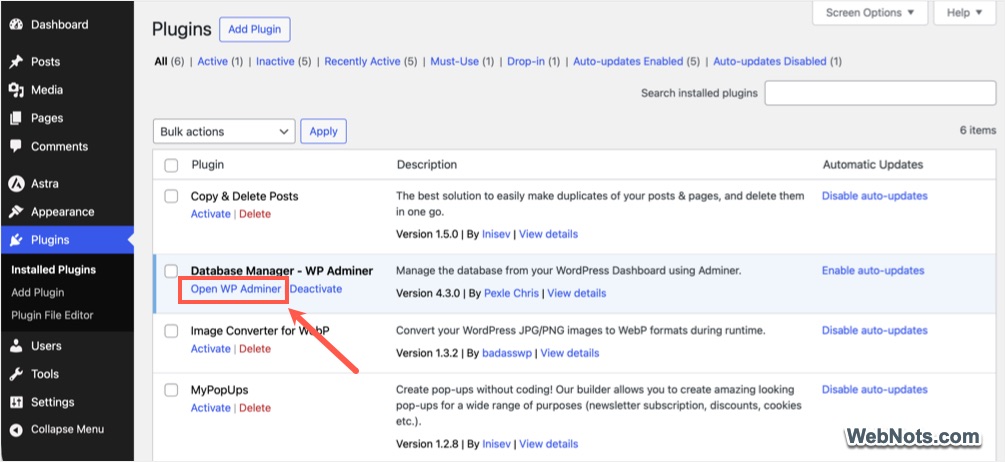Click the Open WP Adminer link

pyautogui.click(x=236, y=289)
